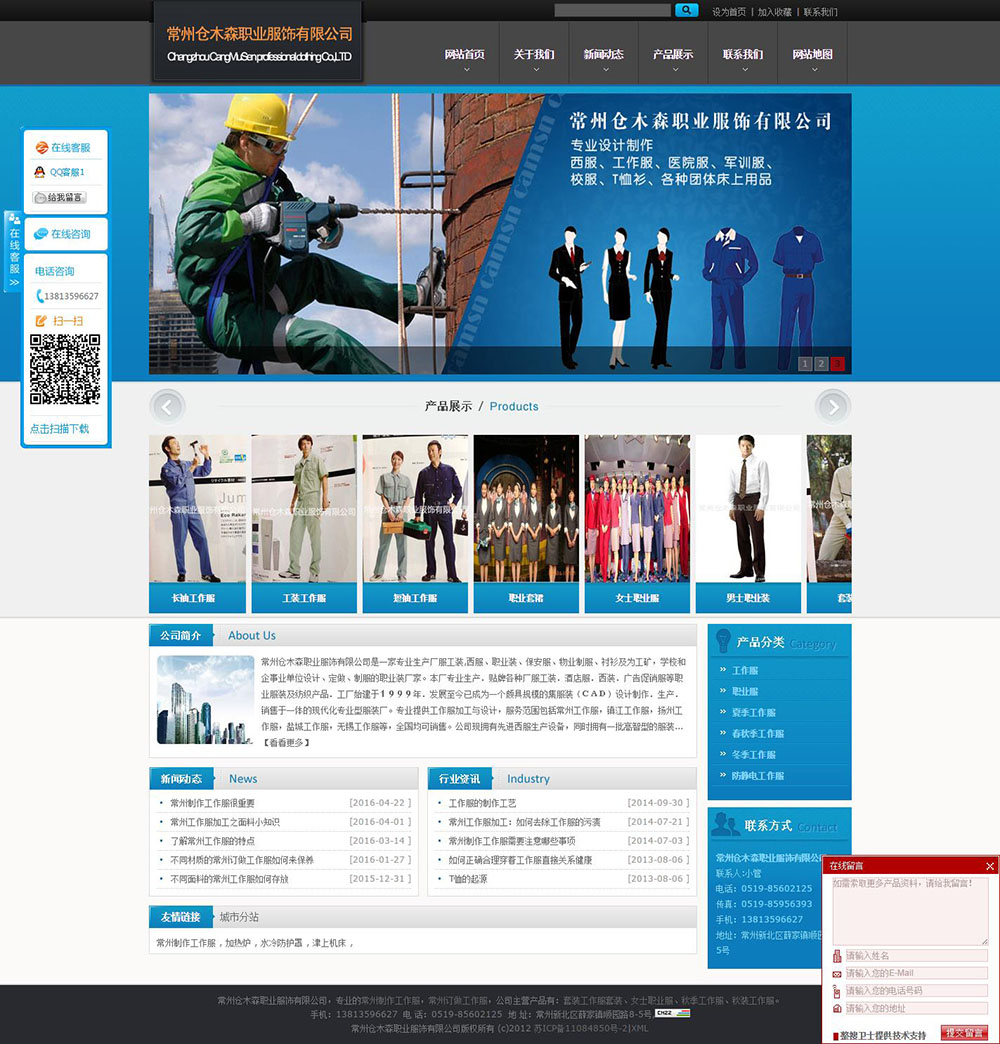Switch banner to slide 1

click(804, 364)
